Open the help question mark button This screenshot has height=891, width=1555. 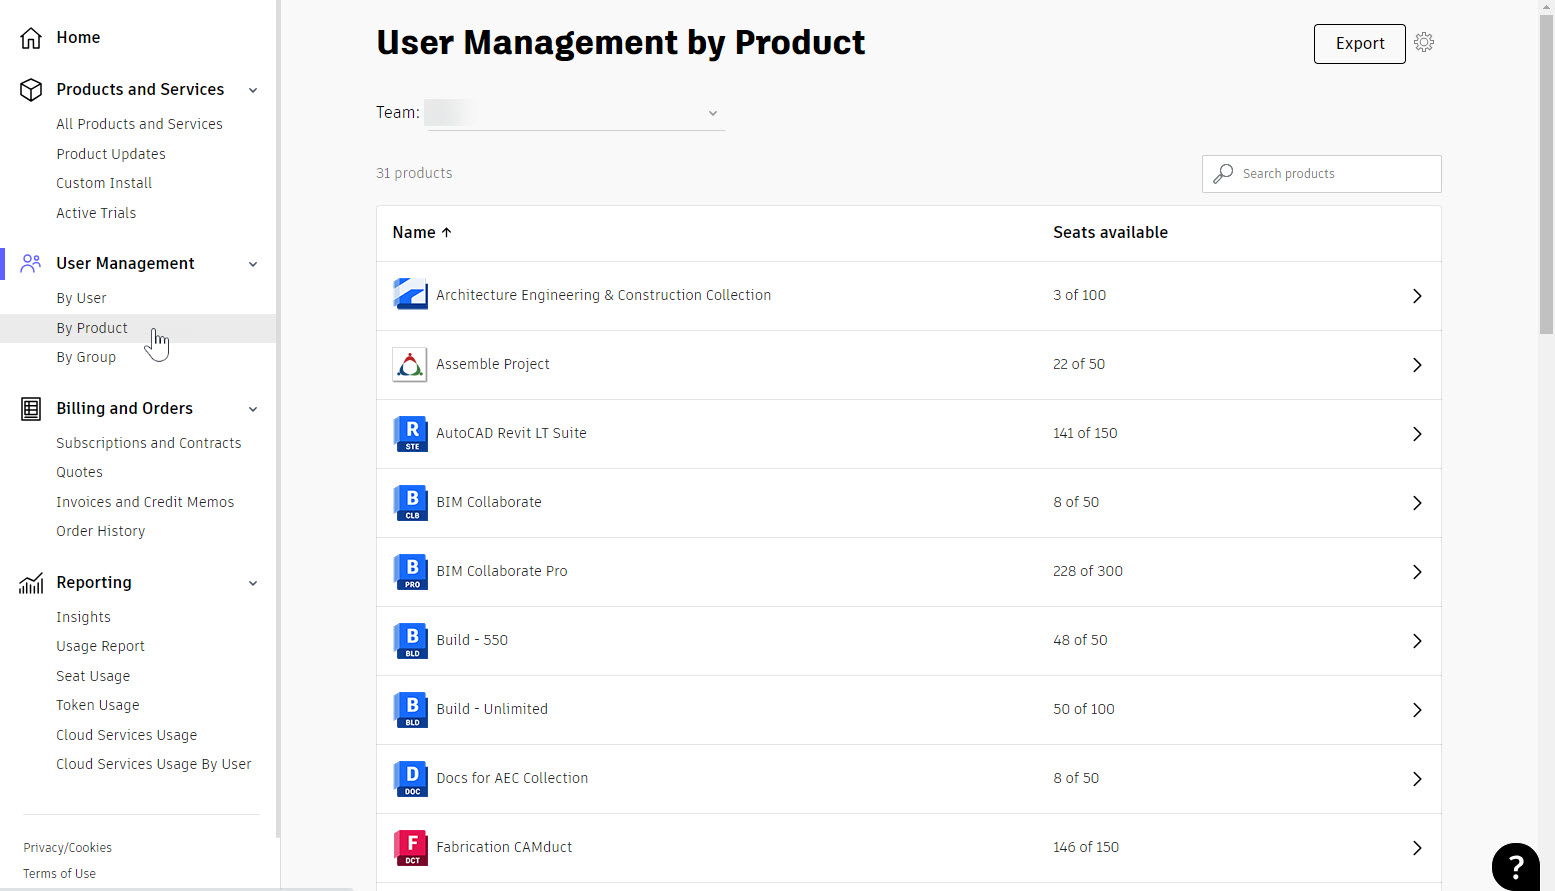(1516, 867)
